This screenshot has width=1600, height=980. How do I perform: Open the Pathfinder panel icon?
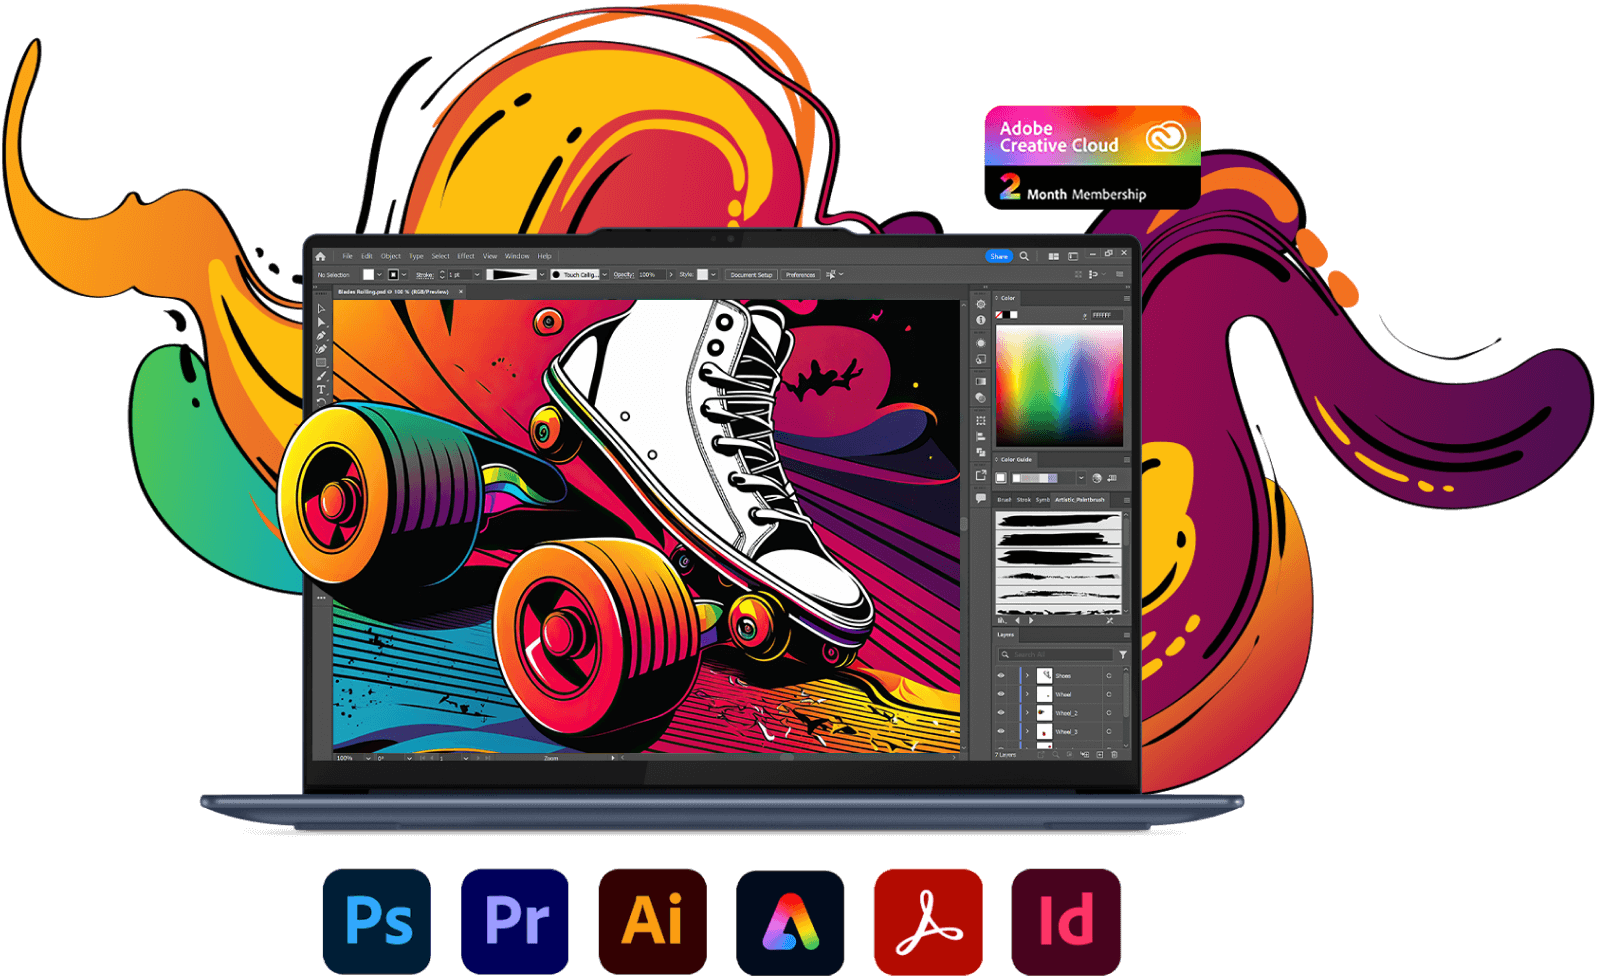click(981, 452)
